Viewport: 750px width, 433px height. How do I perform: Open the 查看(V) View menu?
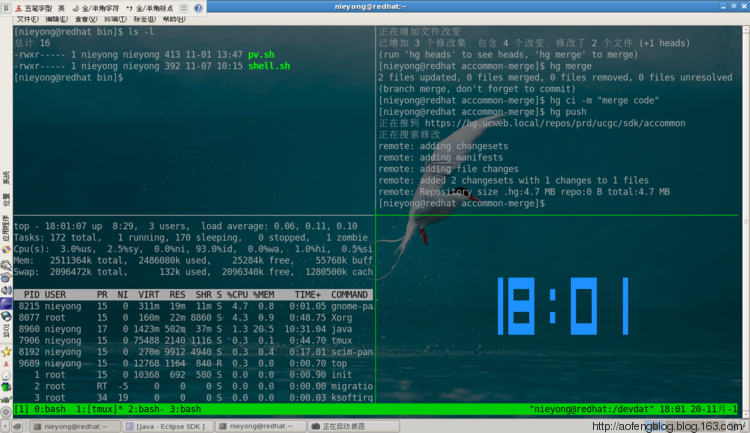click(x=86, y=19)
